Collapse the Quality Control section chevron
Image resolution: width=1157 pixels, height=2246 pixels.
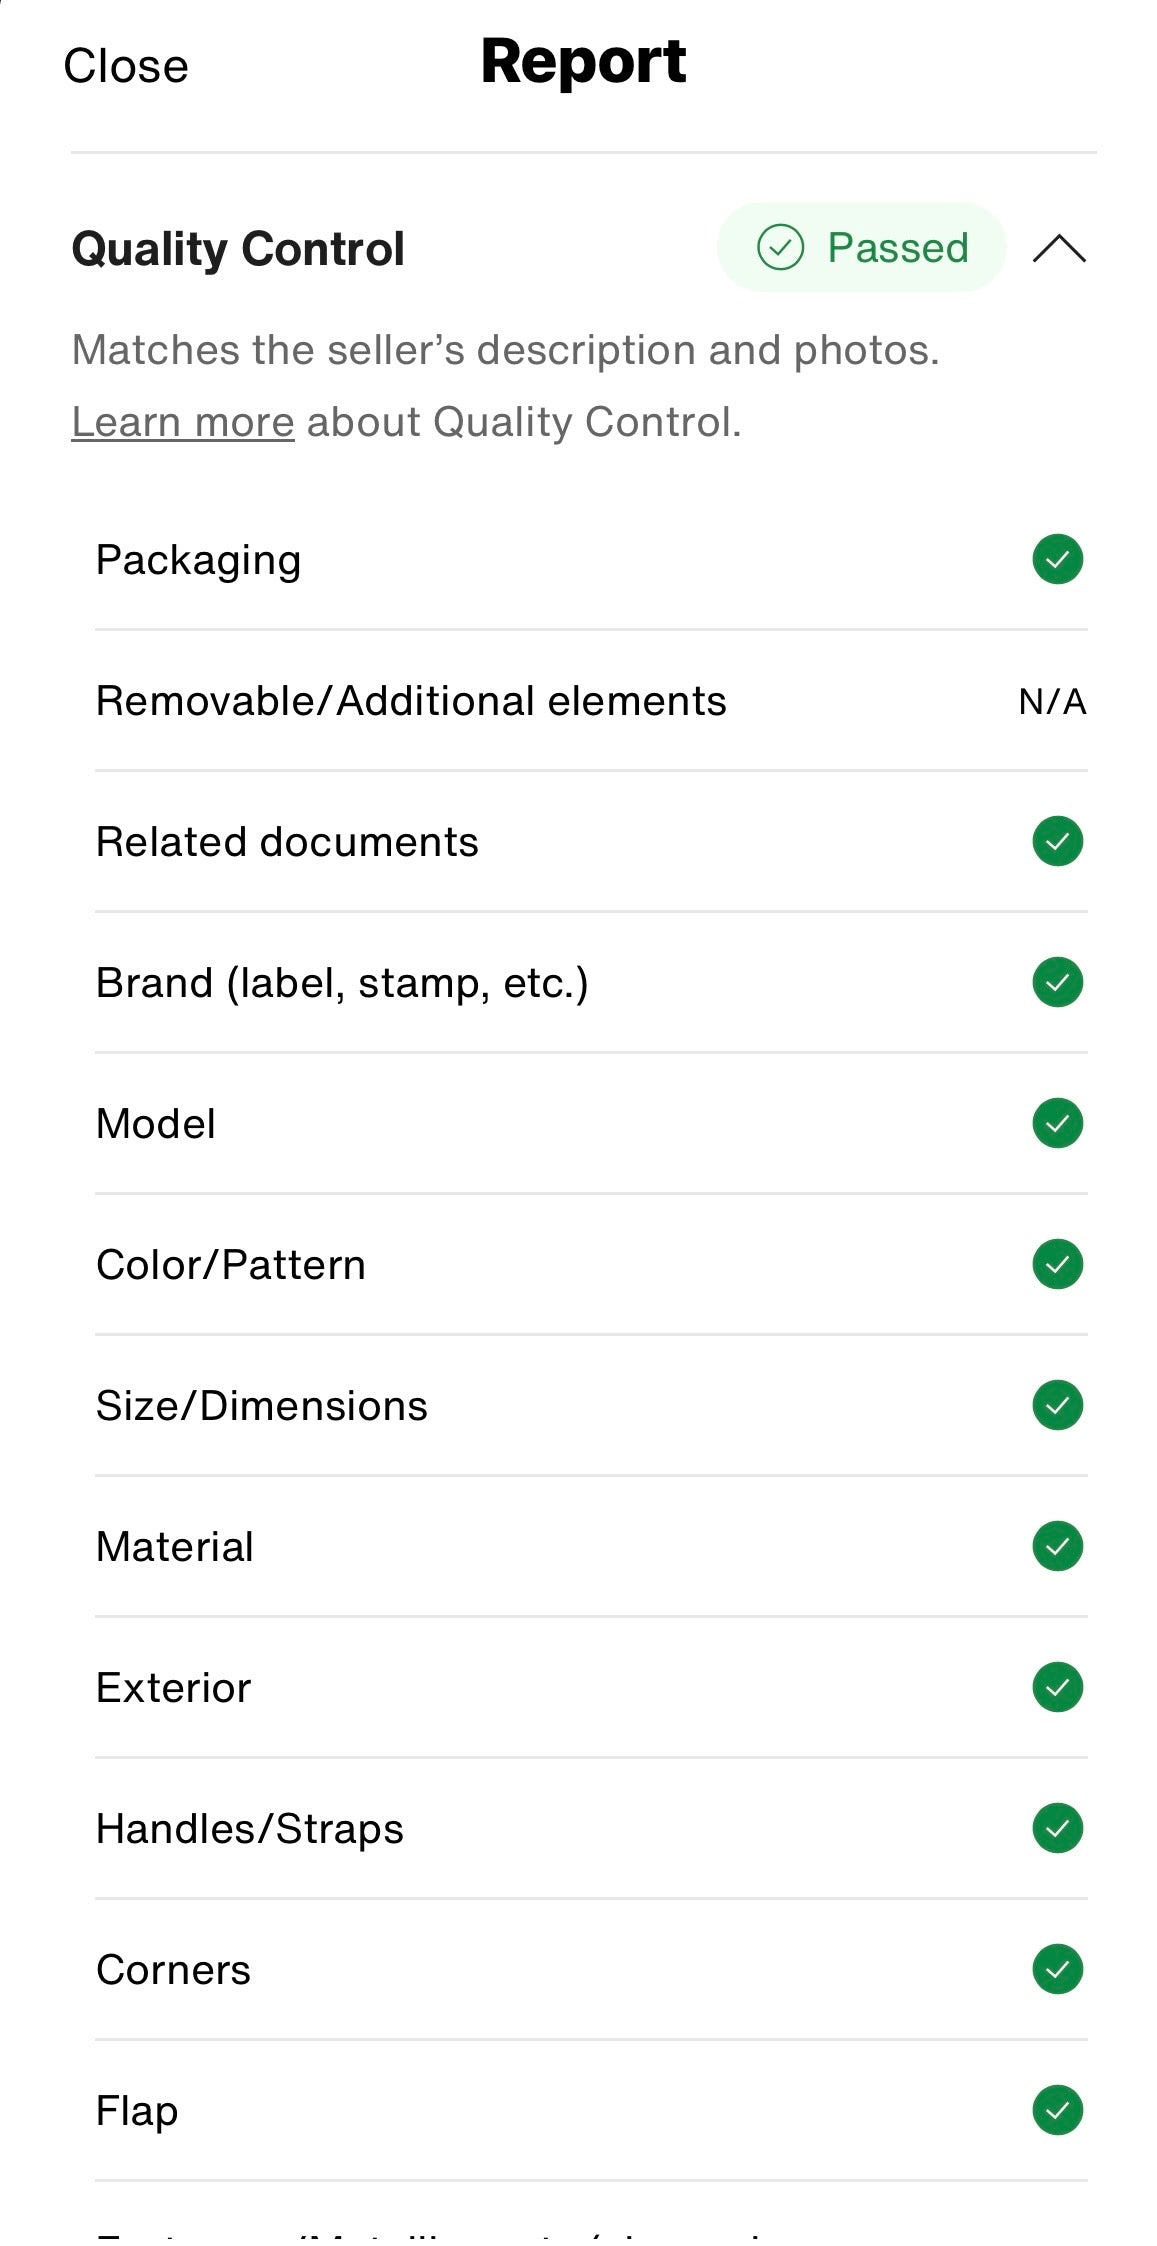1059,248
